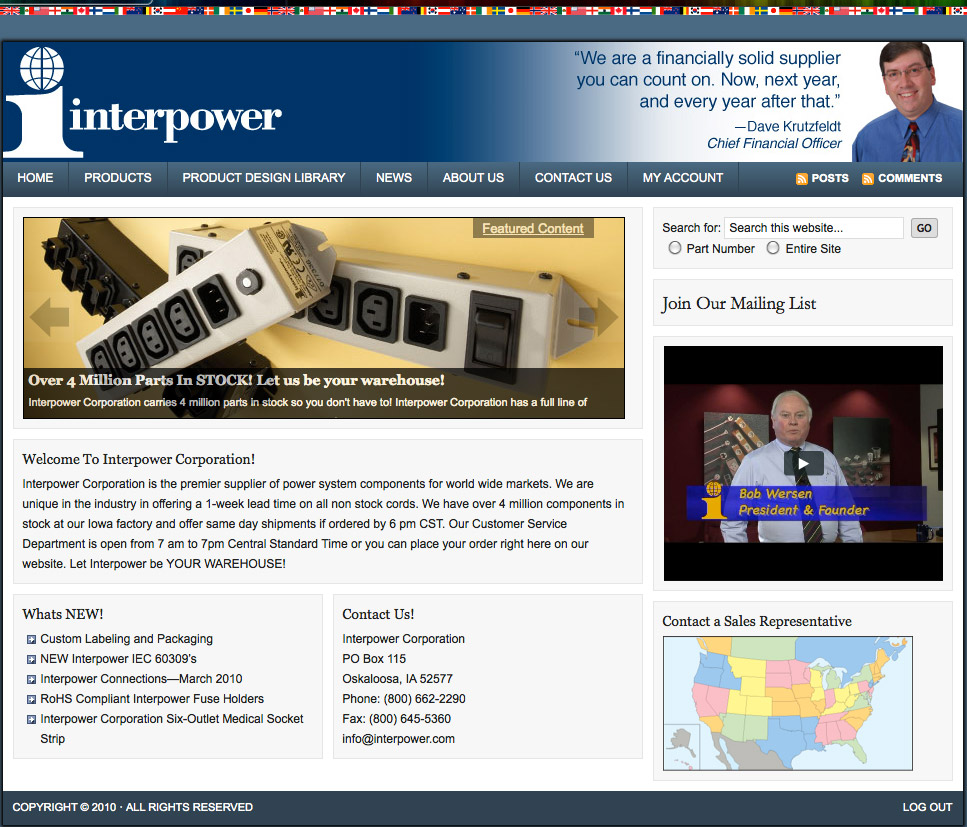Select the Part Number radio button
Screen dimensions: 967x827
[675, 248]
